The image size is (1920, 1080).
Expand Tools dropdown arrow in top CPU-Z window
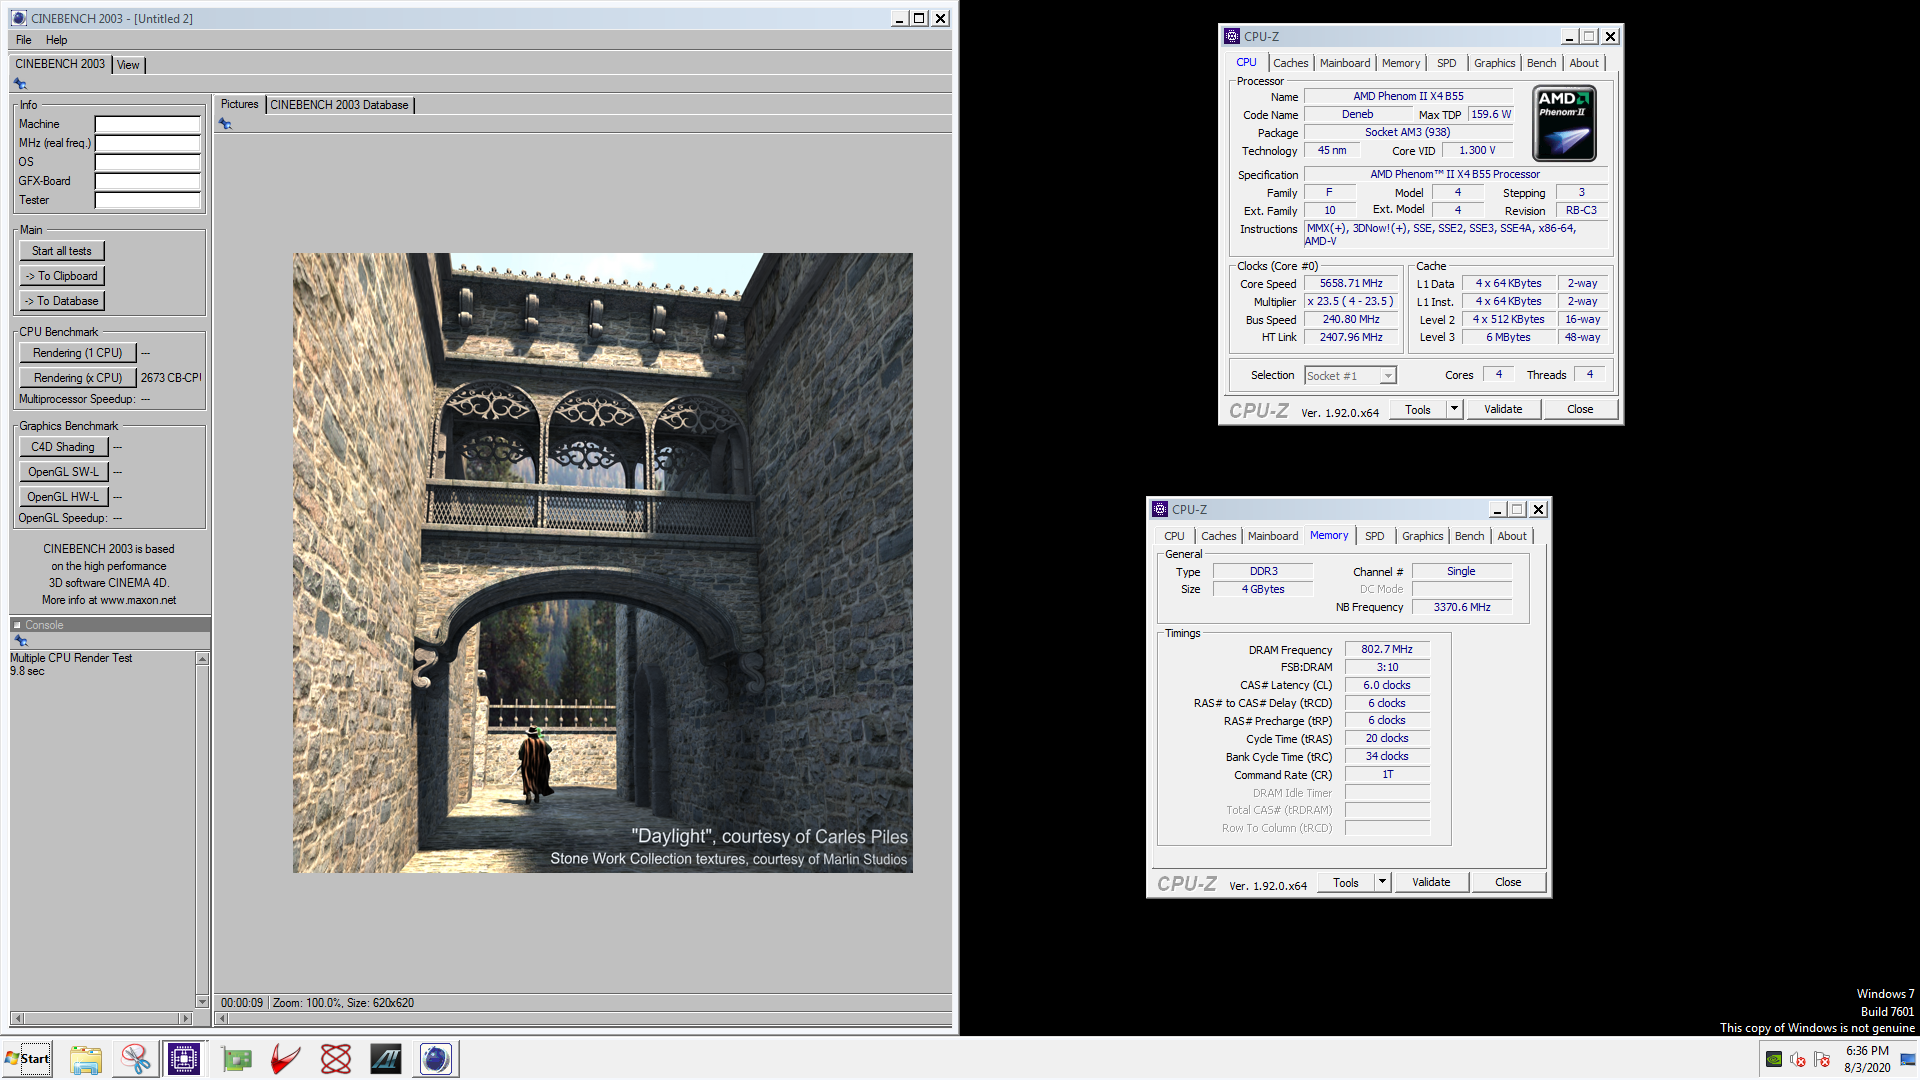pos(1454,409)
